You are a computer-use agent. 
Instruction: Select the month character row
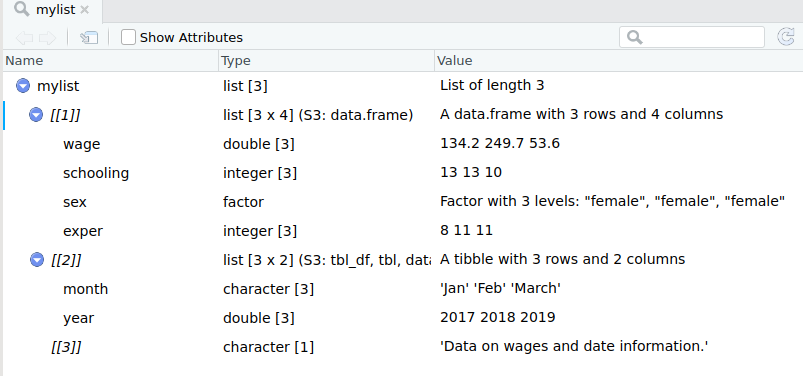[403, 289]
